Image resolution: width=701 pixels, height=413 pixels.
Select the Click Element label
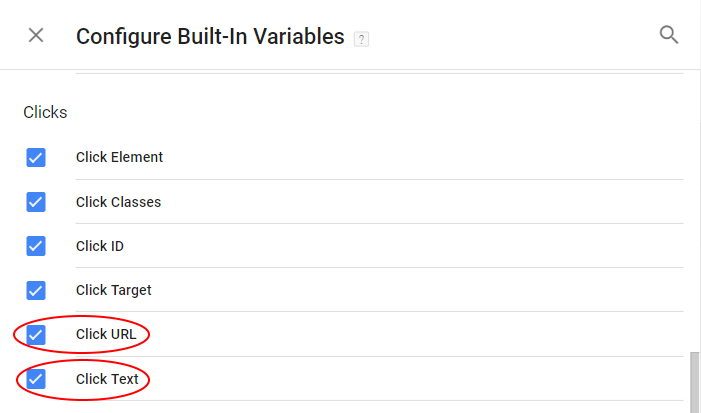pyautogui.click(x=119, y=157)
